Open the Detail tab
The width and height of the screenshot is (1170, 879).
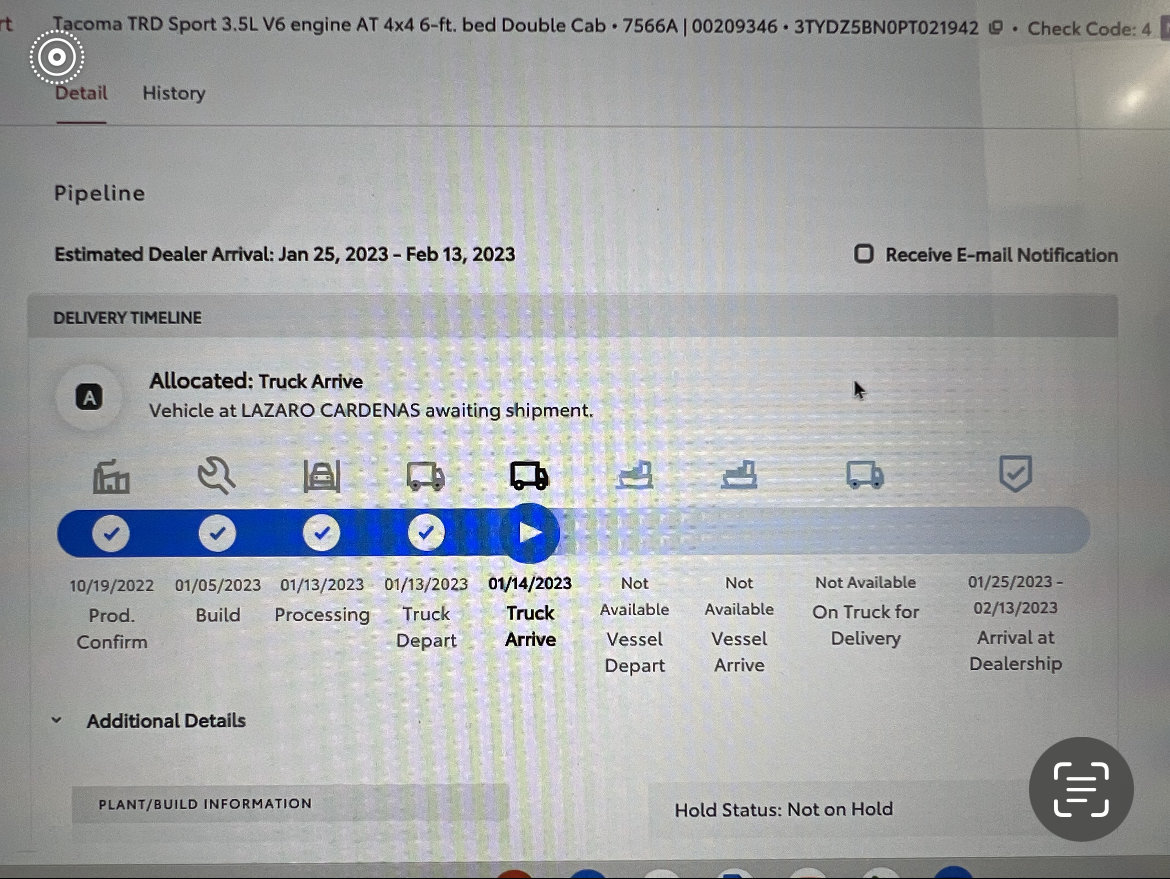[81, 93]
